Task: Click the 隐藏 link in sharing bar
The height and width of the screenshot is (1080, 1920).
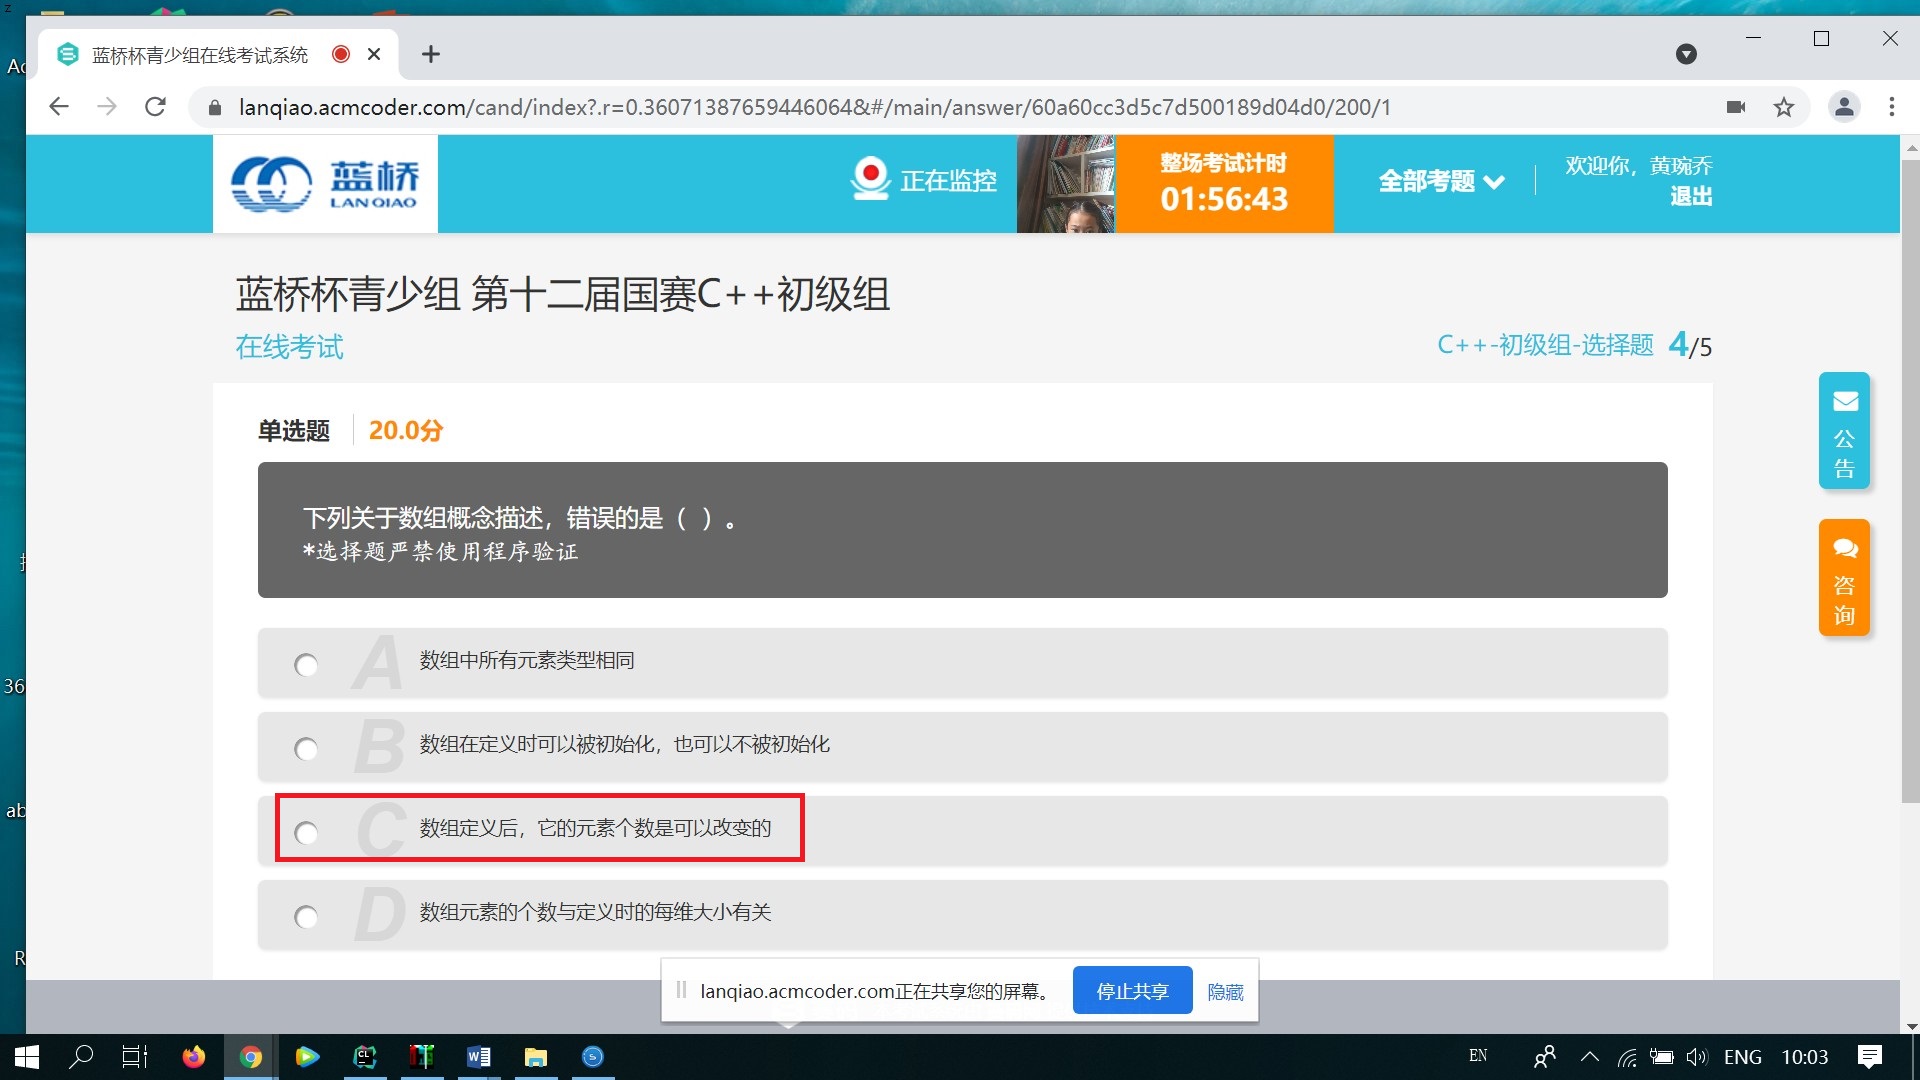Action: coord(1225,991)
